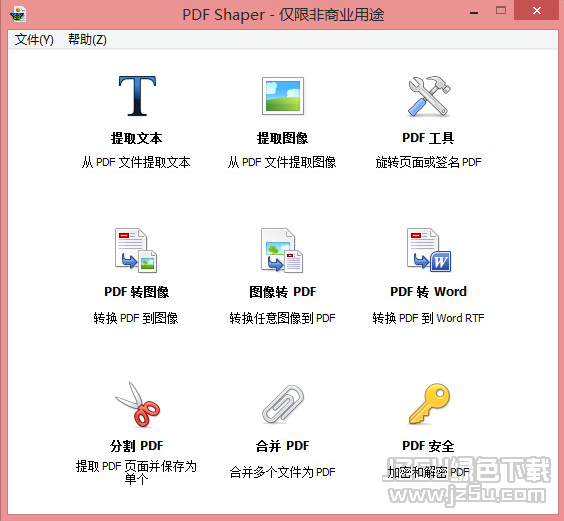Image resolution: width=564 pixels, height=521 pixels.
Task: Open the 文件(Y) menu
Action: pos(34,39)
